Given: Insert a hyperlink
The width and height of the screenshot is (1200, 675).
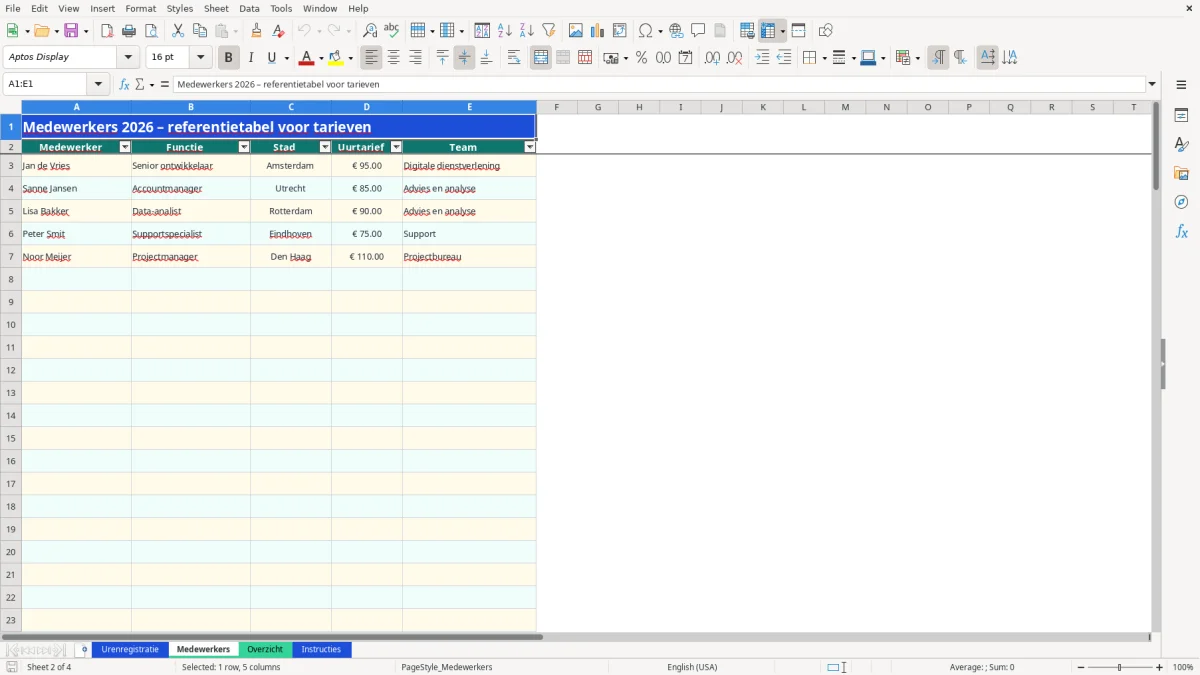Looking at the screenshot, I should 676,31.
